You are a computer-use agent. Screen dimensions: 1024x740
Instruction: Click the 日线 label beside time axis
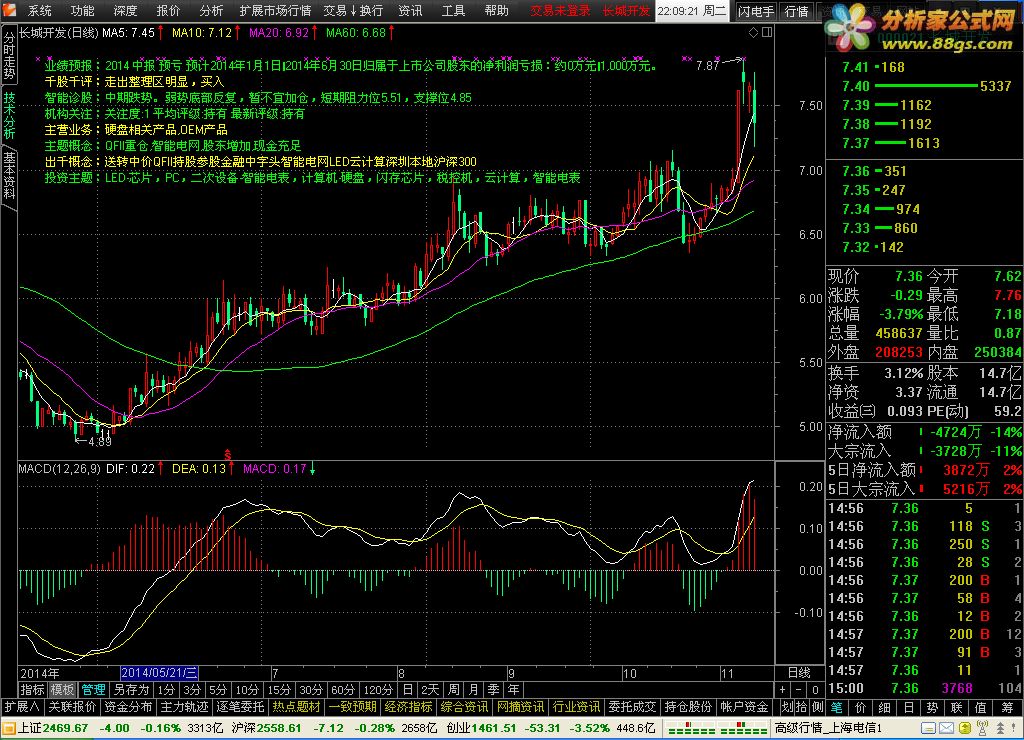pos(799,673)
